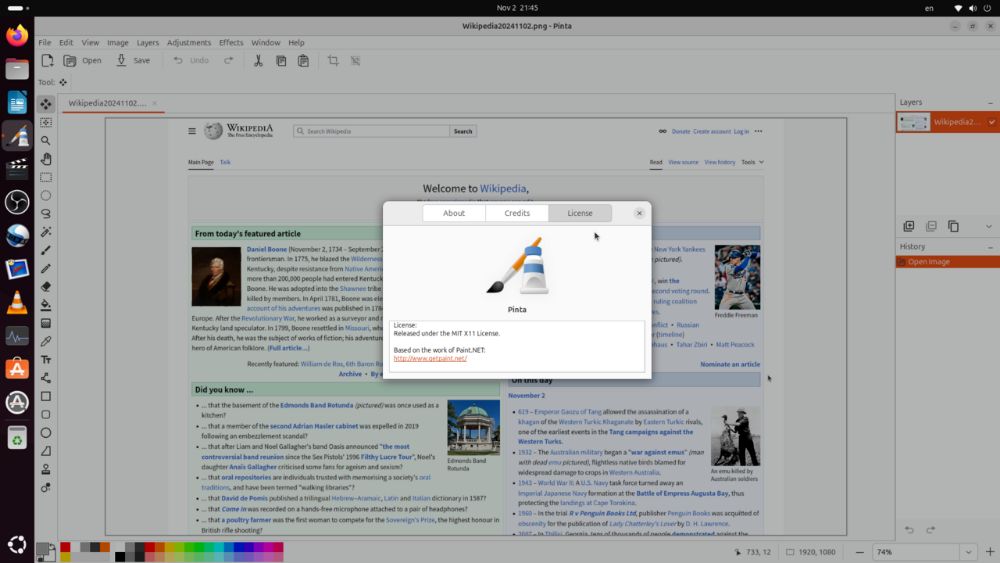Select the Freeform Shape tool
Viewport: 1000px width, 563px height.
coord(46,451)
